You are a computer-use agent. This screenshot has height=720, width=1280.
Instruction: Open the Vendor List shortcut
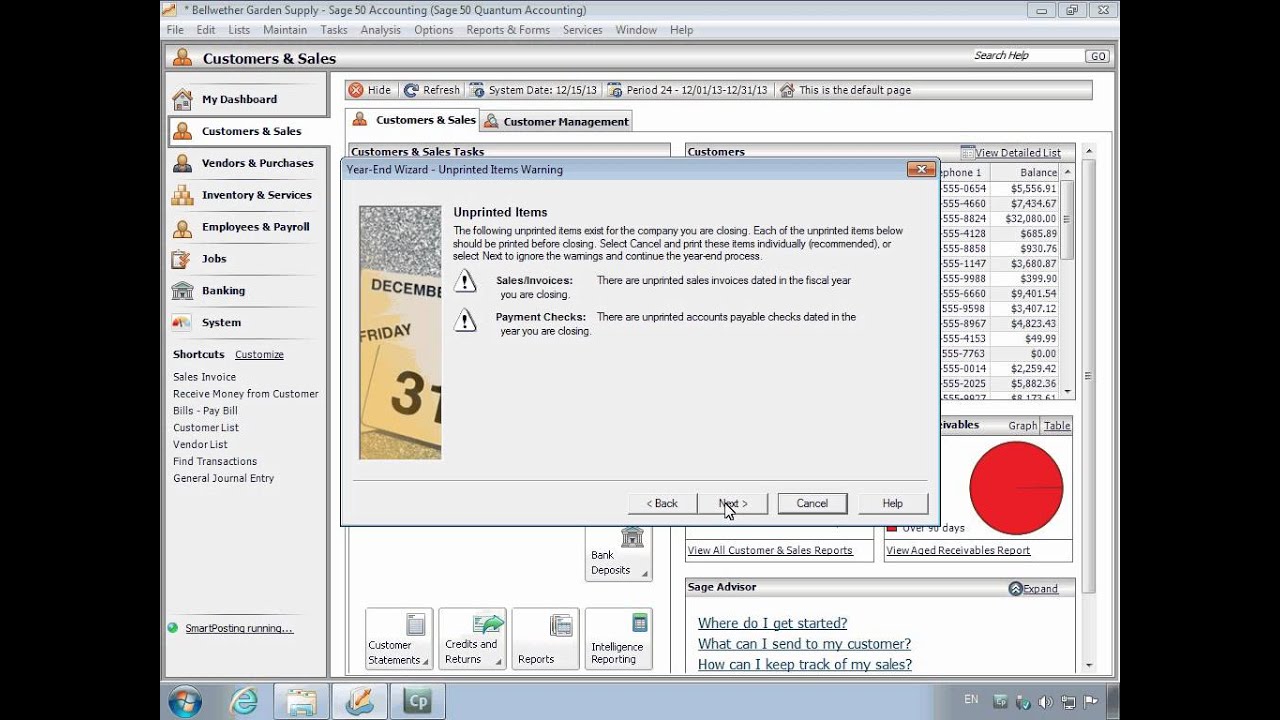click(x=200, y=444)
